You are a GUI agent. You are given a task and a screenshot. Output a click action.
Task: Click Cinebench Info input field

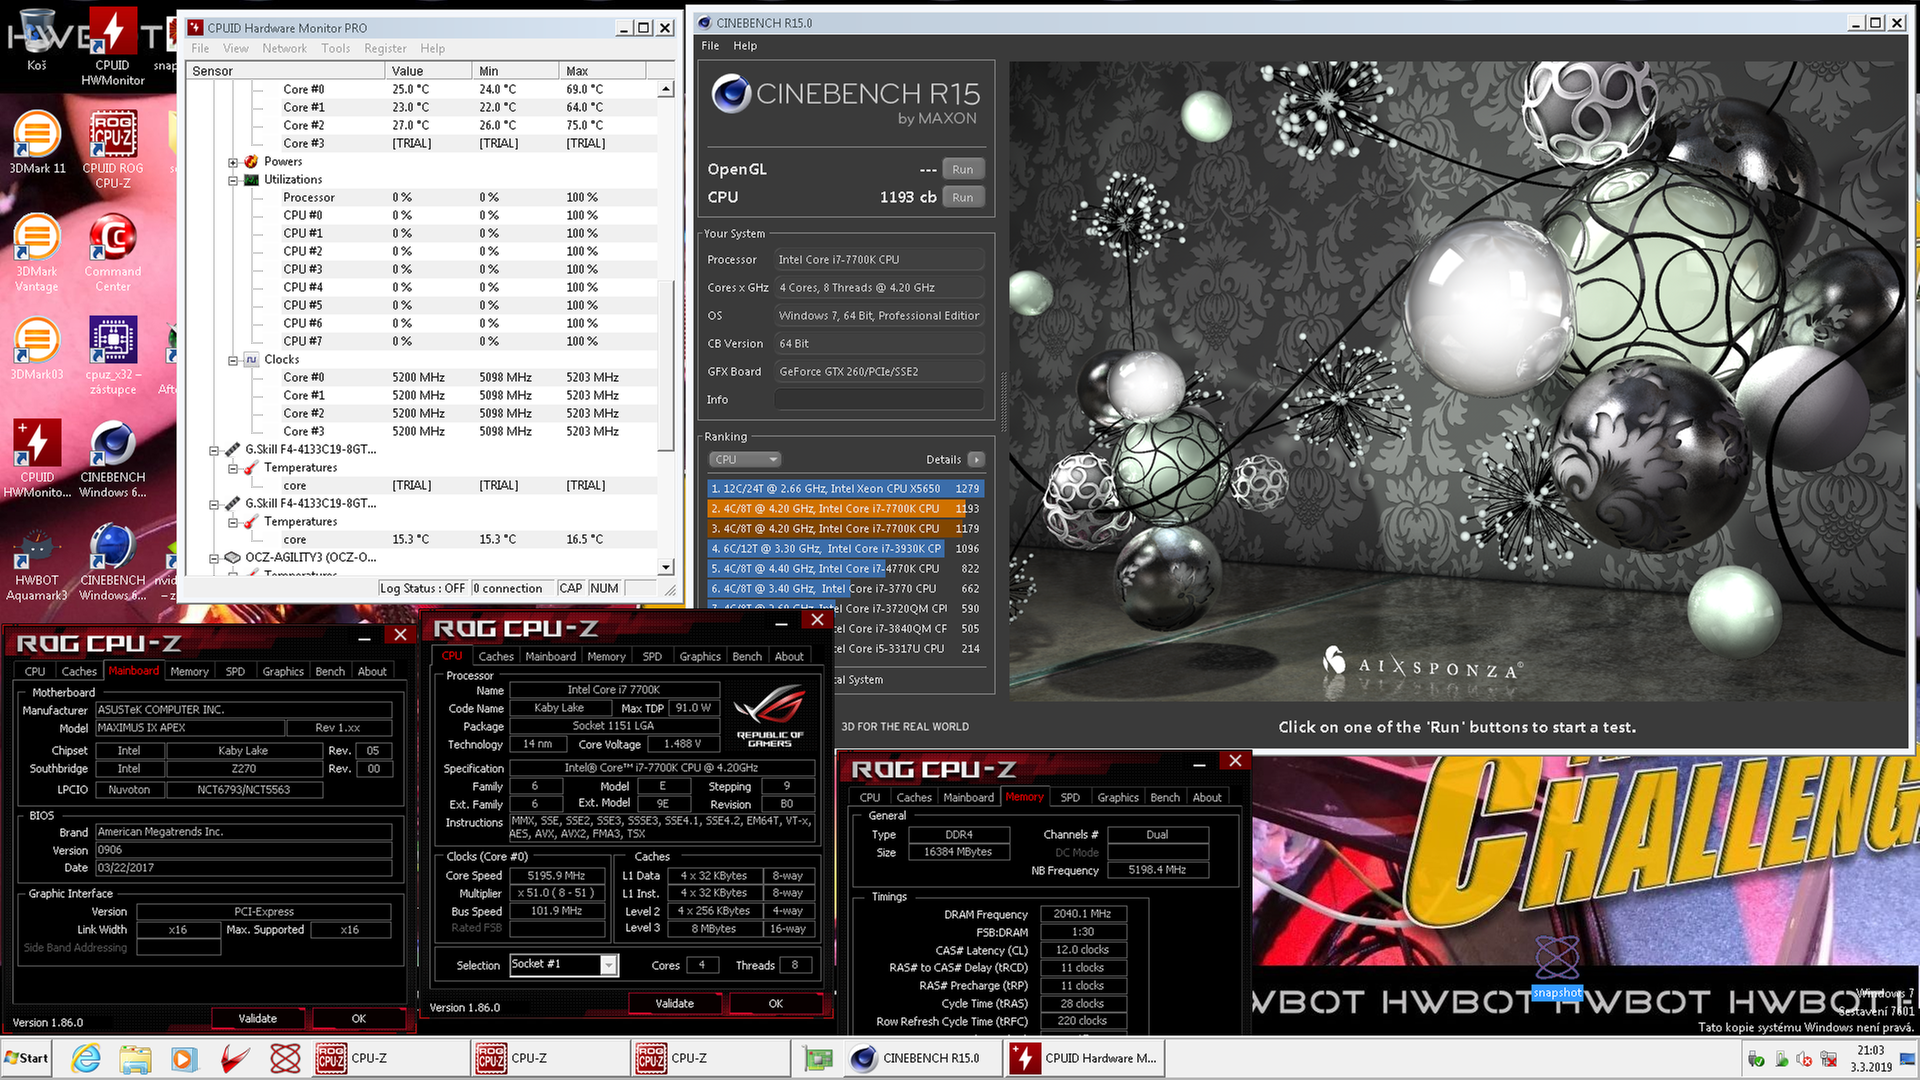(879, 399)
